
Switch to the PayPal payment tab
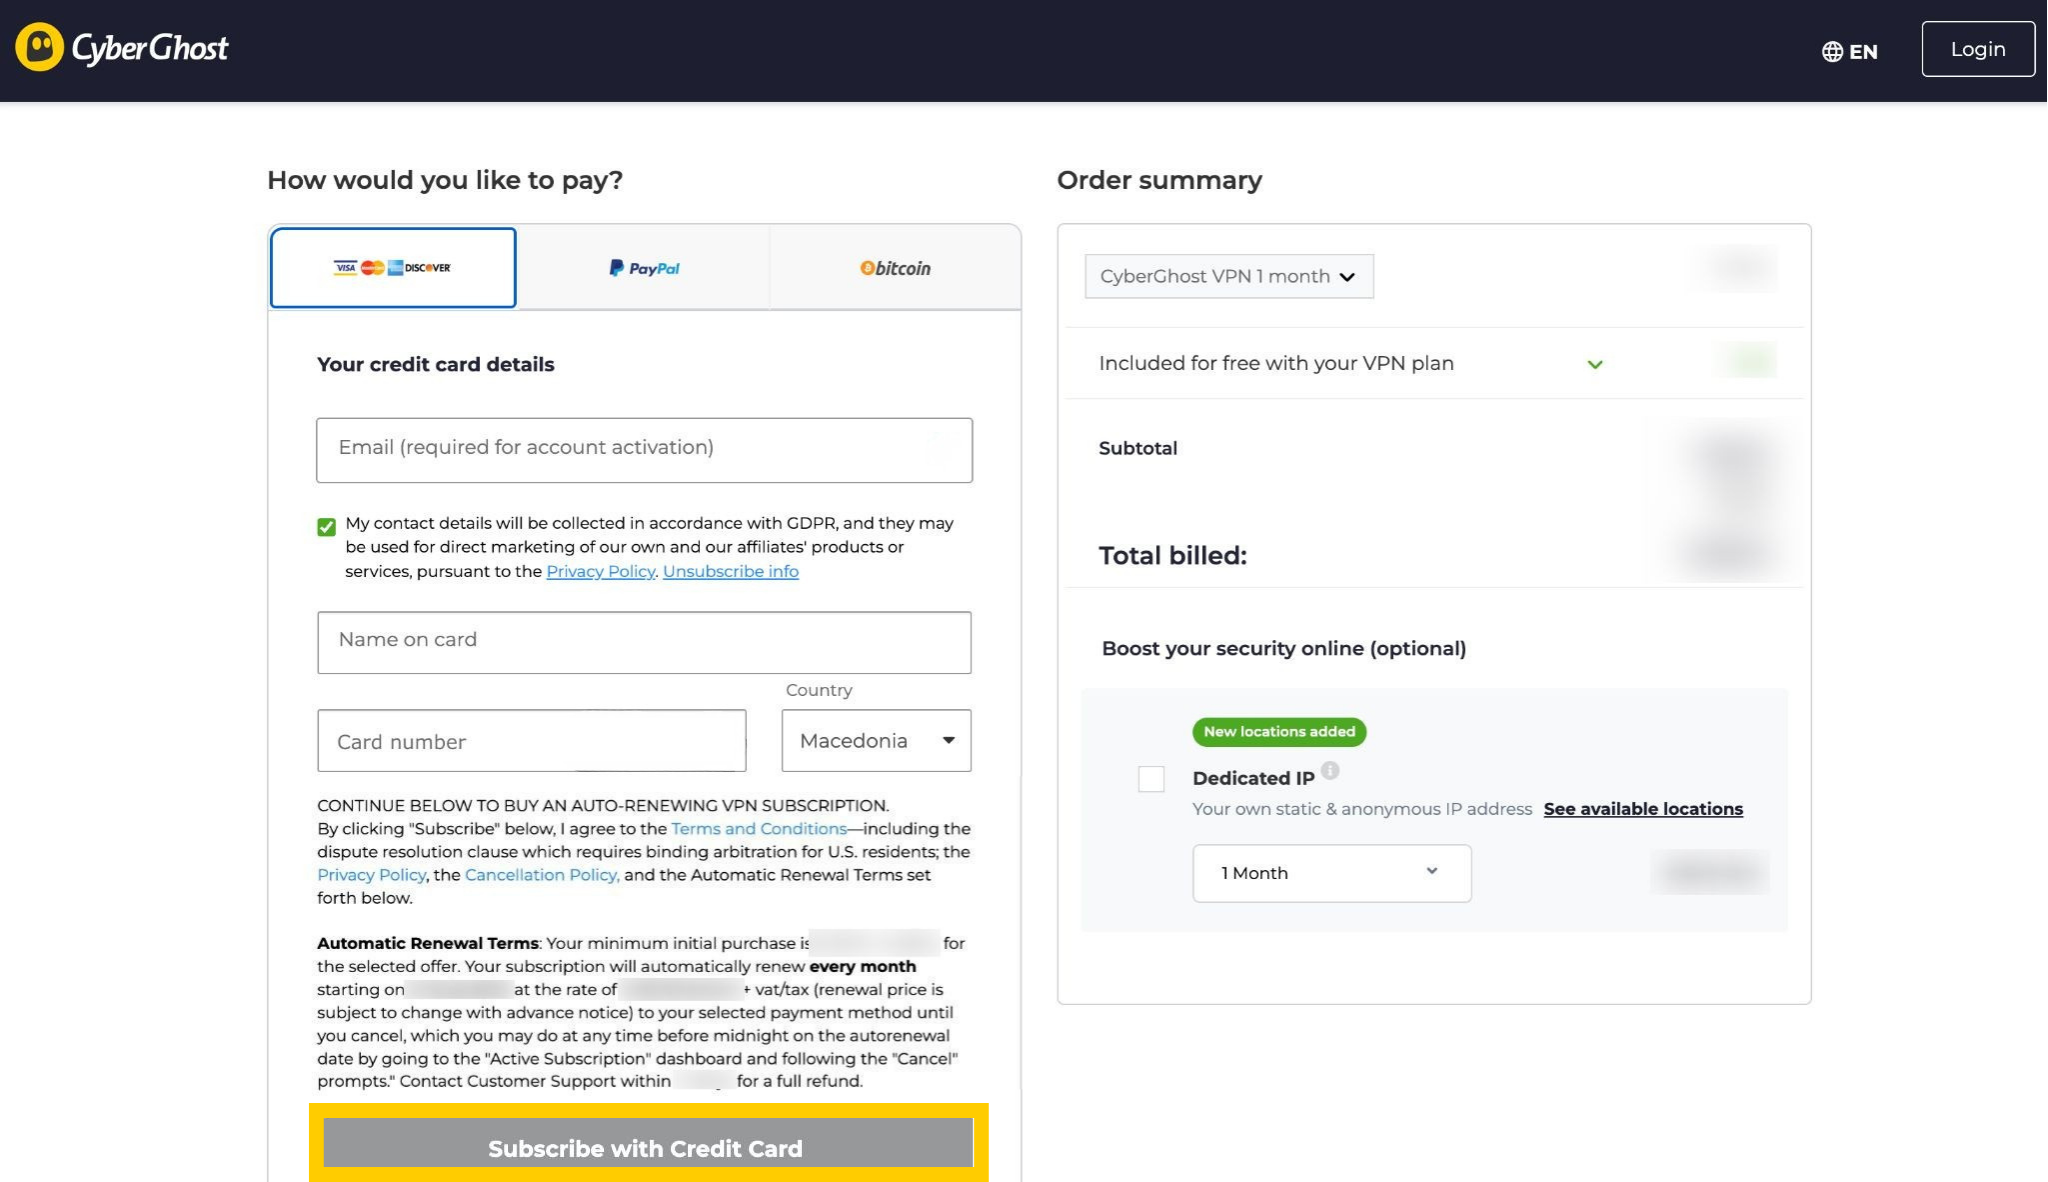pos(644,268)
